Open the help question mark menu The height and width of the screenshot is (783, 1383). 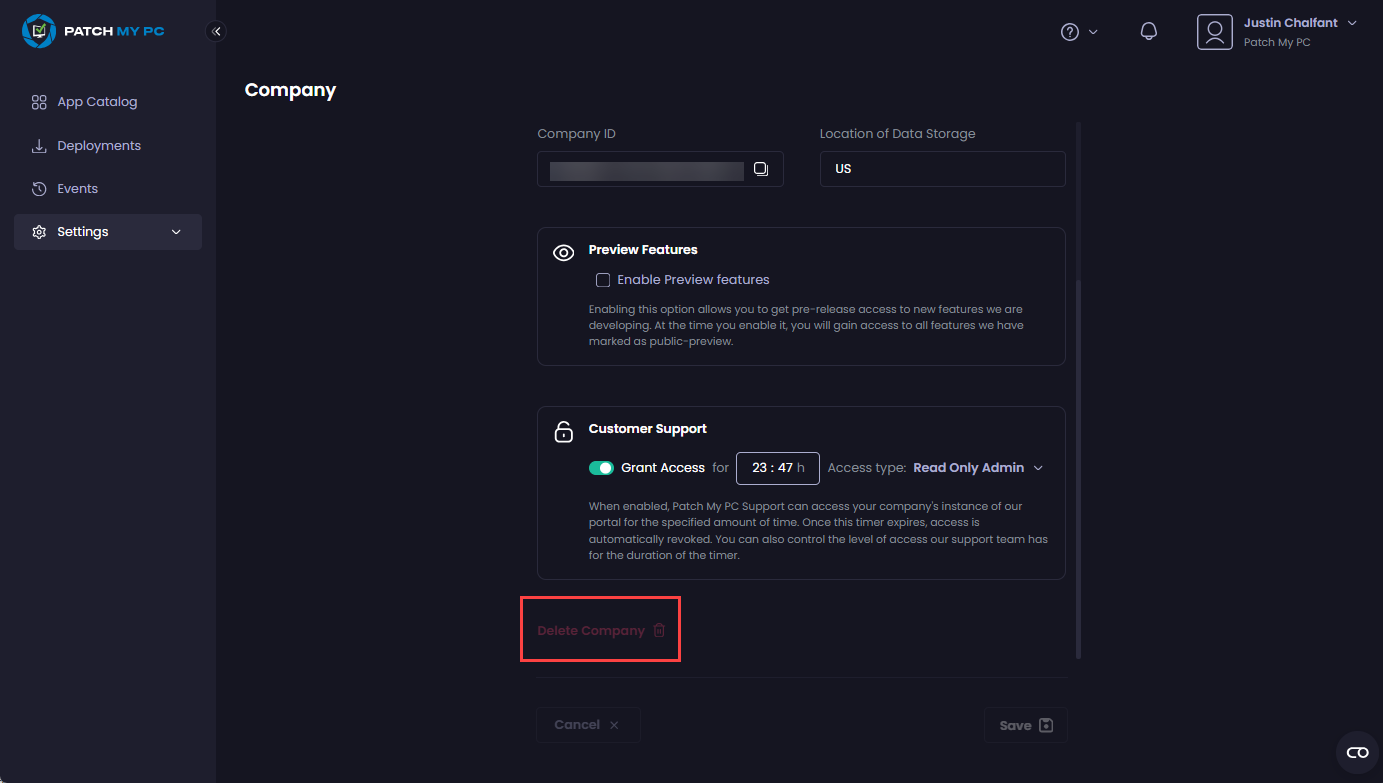tap(1070, 32)
